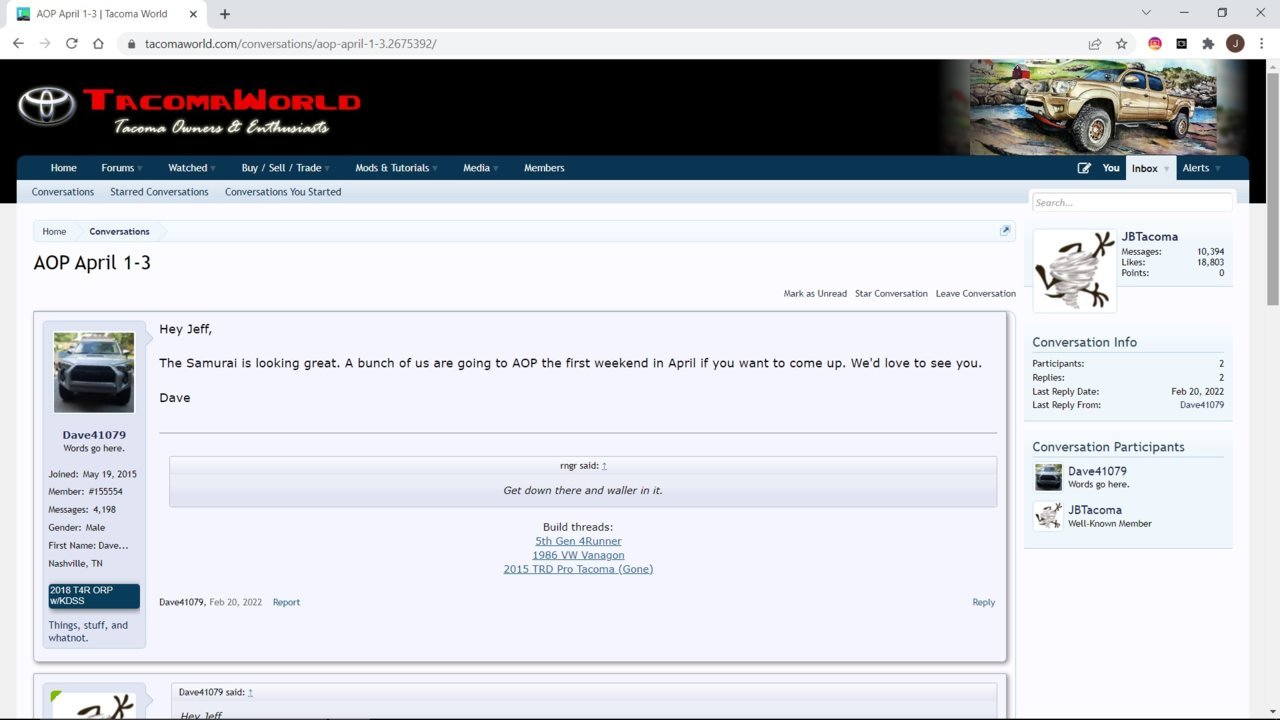Click Dave41079 participant avatar icon
Image resolution: width=1280 pixels, height=720 pixels.
[1048, 477]
